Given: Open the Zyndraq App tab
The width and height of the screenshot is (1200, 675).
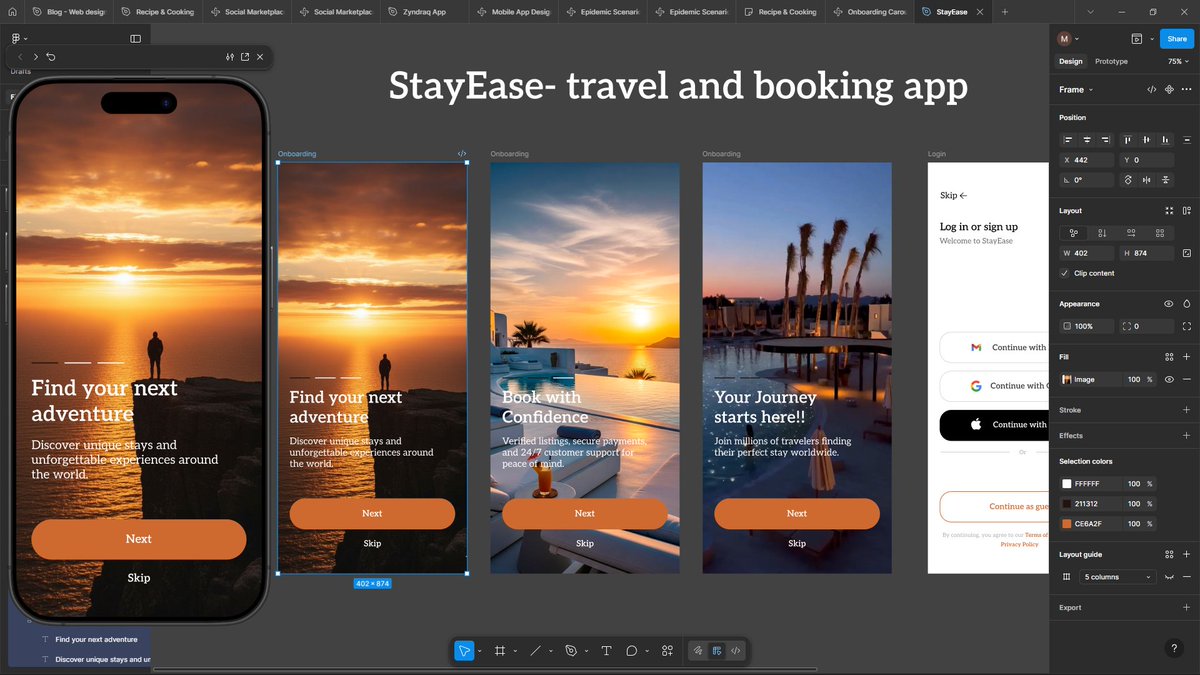Looking at the screenshot, I should coord(424,12).
